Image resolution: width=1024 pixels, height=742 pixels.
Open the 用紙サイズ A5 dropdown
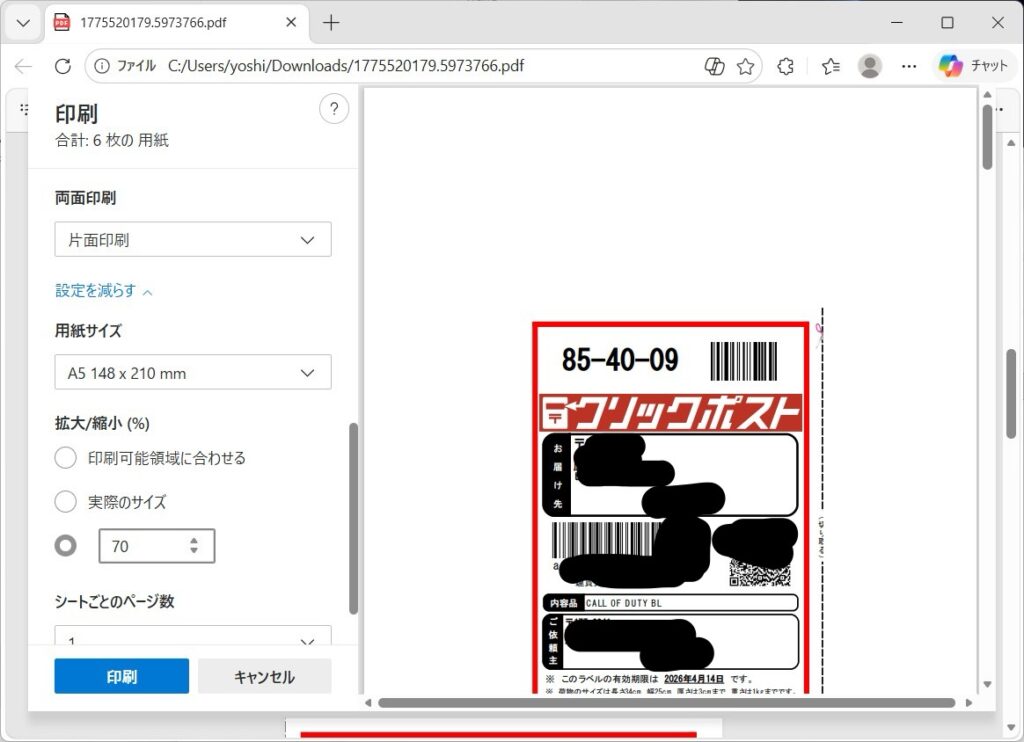pos(192,373)
